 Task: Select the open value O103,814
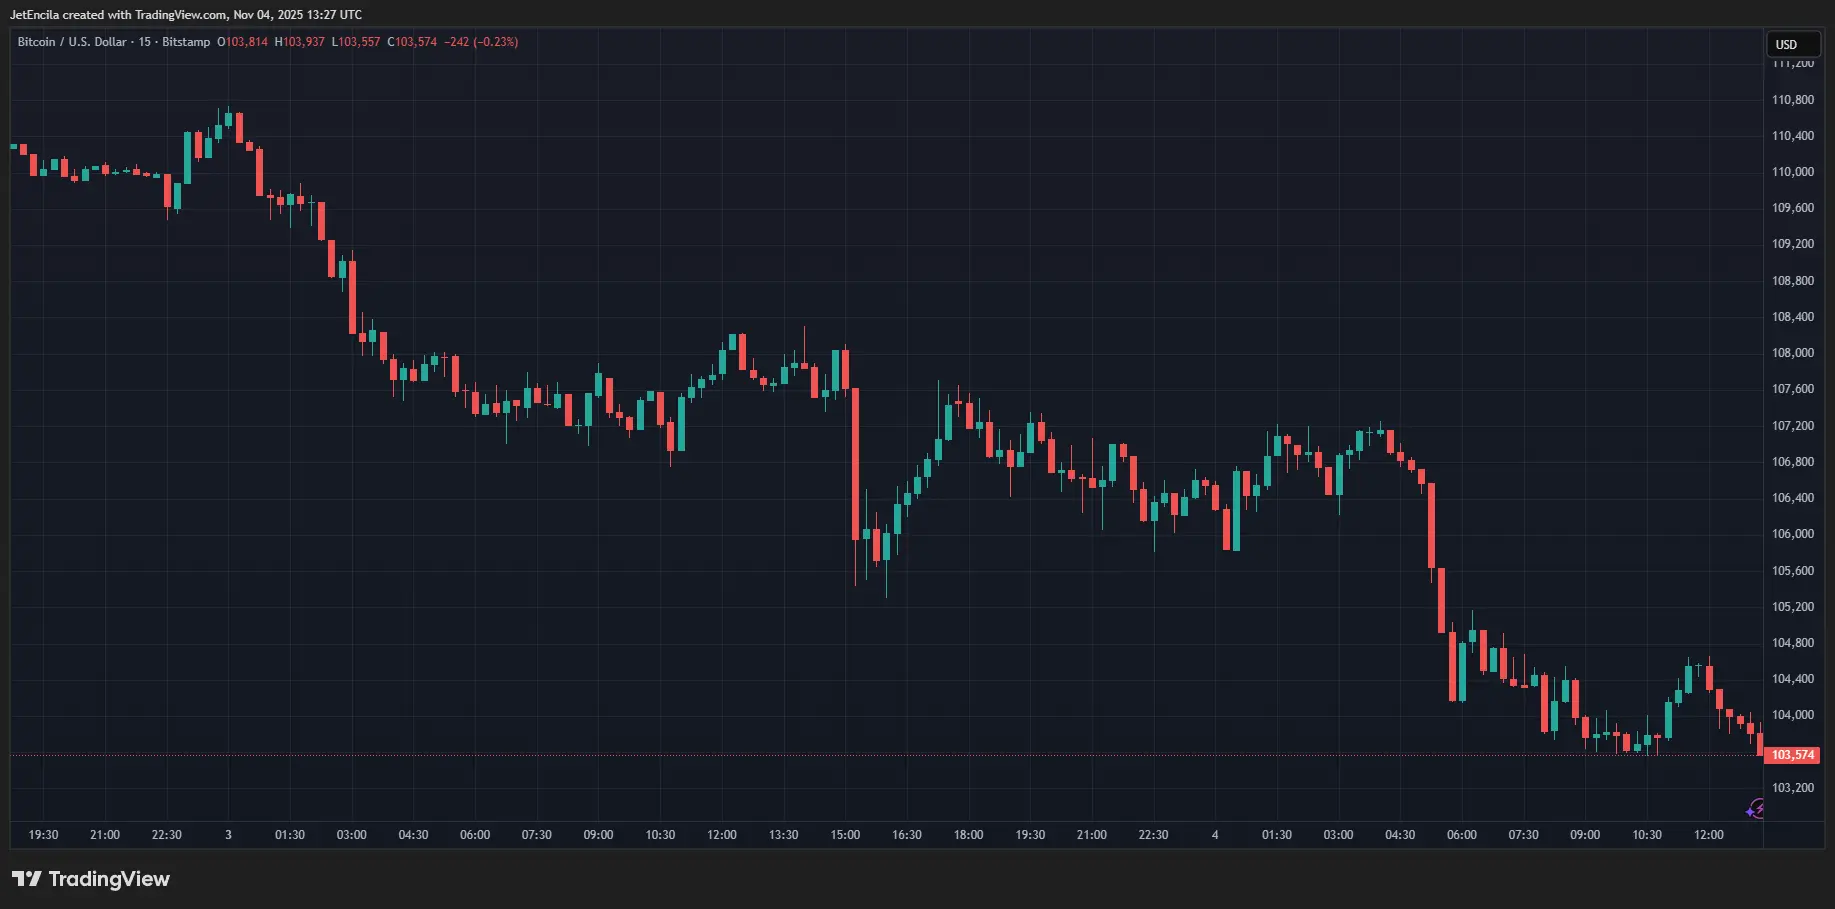(243, 42)
